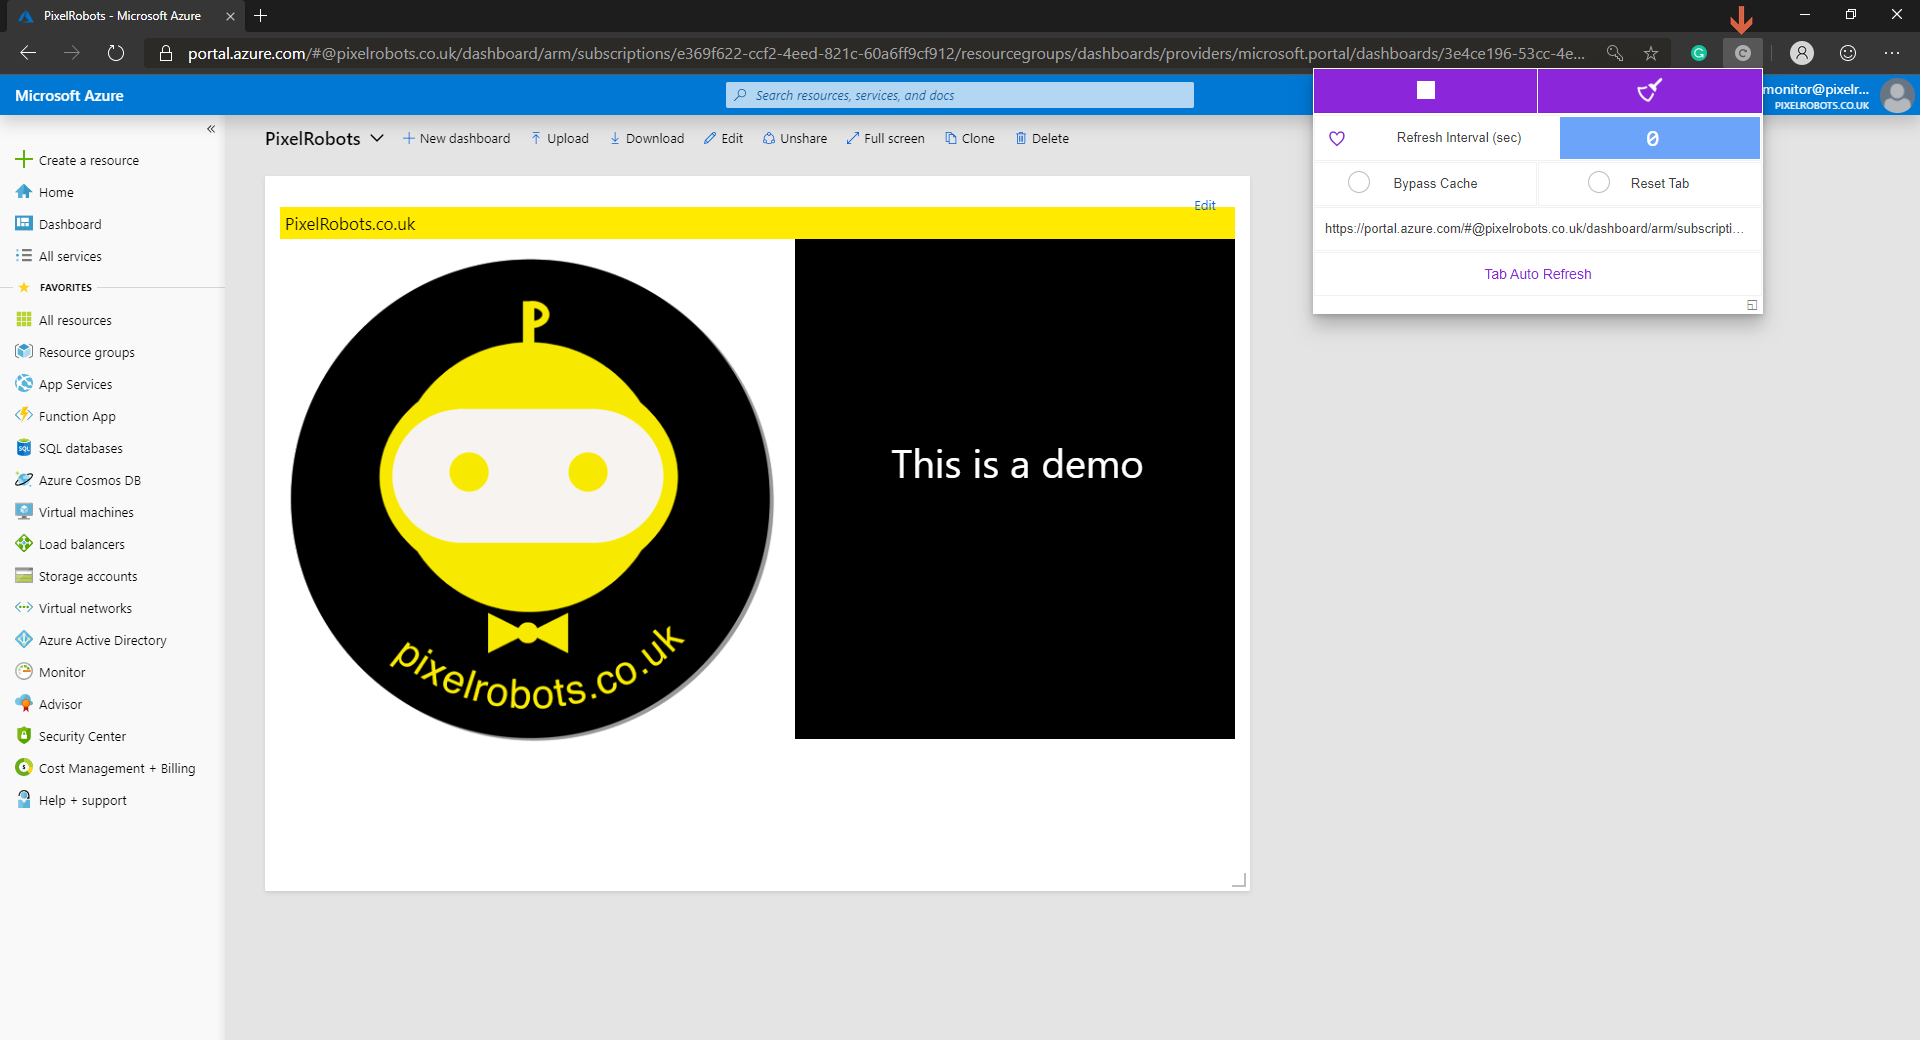The height and width of the screenshot is (1040, 1920).
Task: Click the Grammarly extension icon
Action: 1698,53
